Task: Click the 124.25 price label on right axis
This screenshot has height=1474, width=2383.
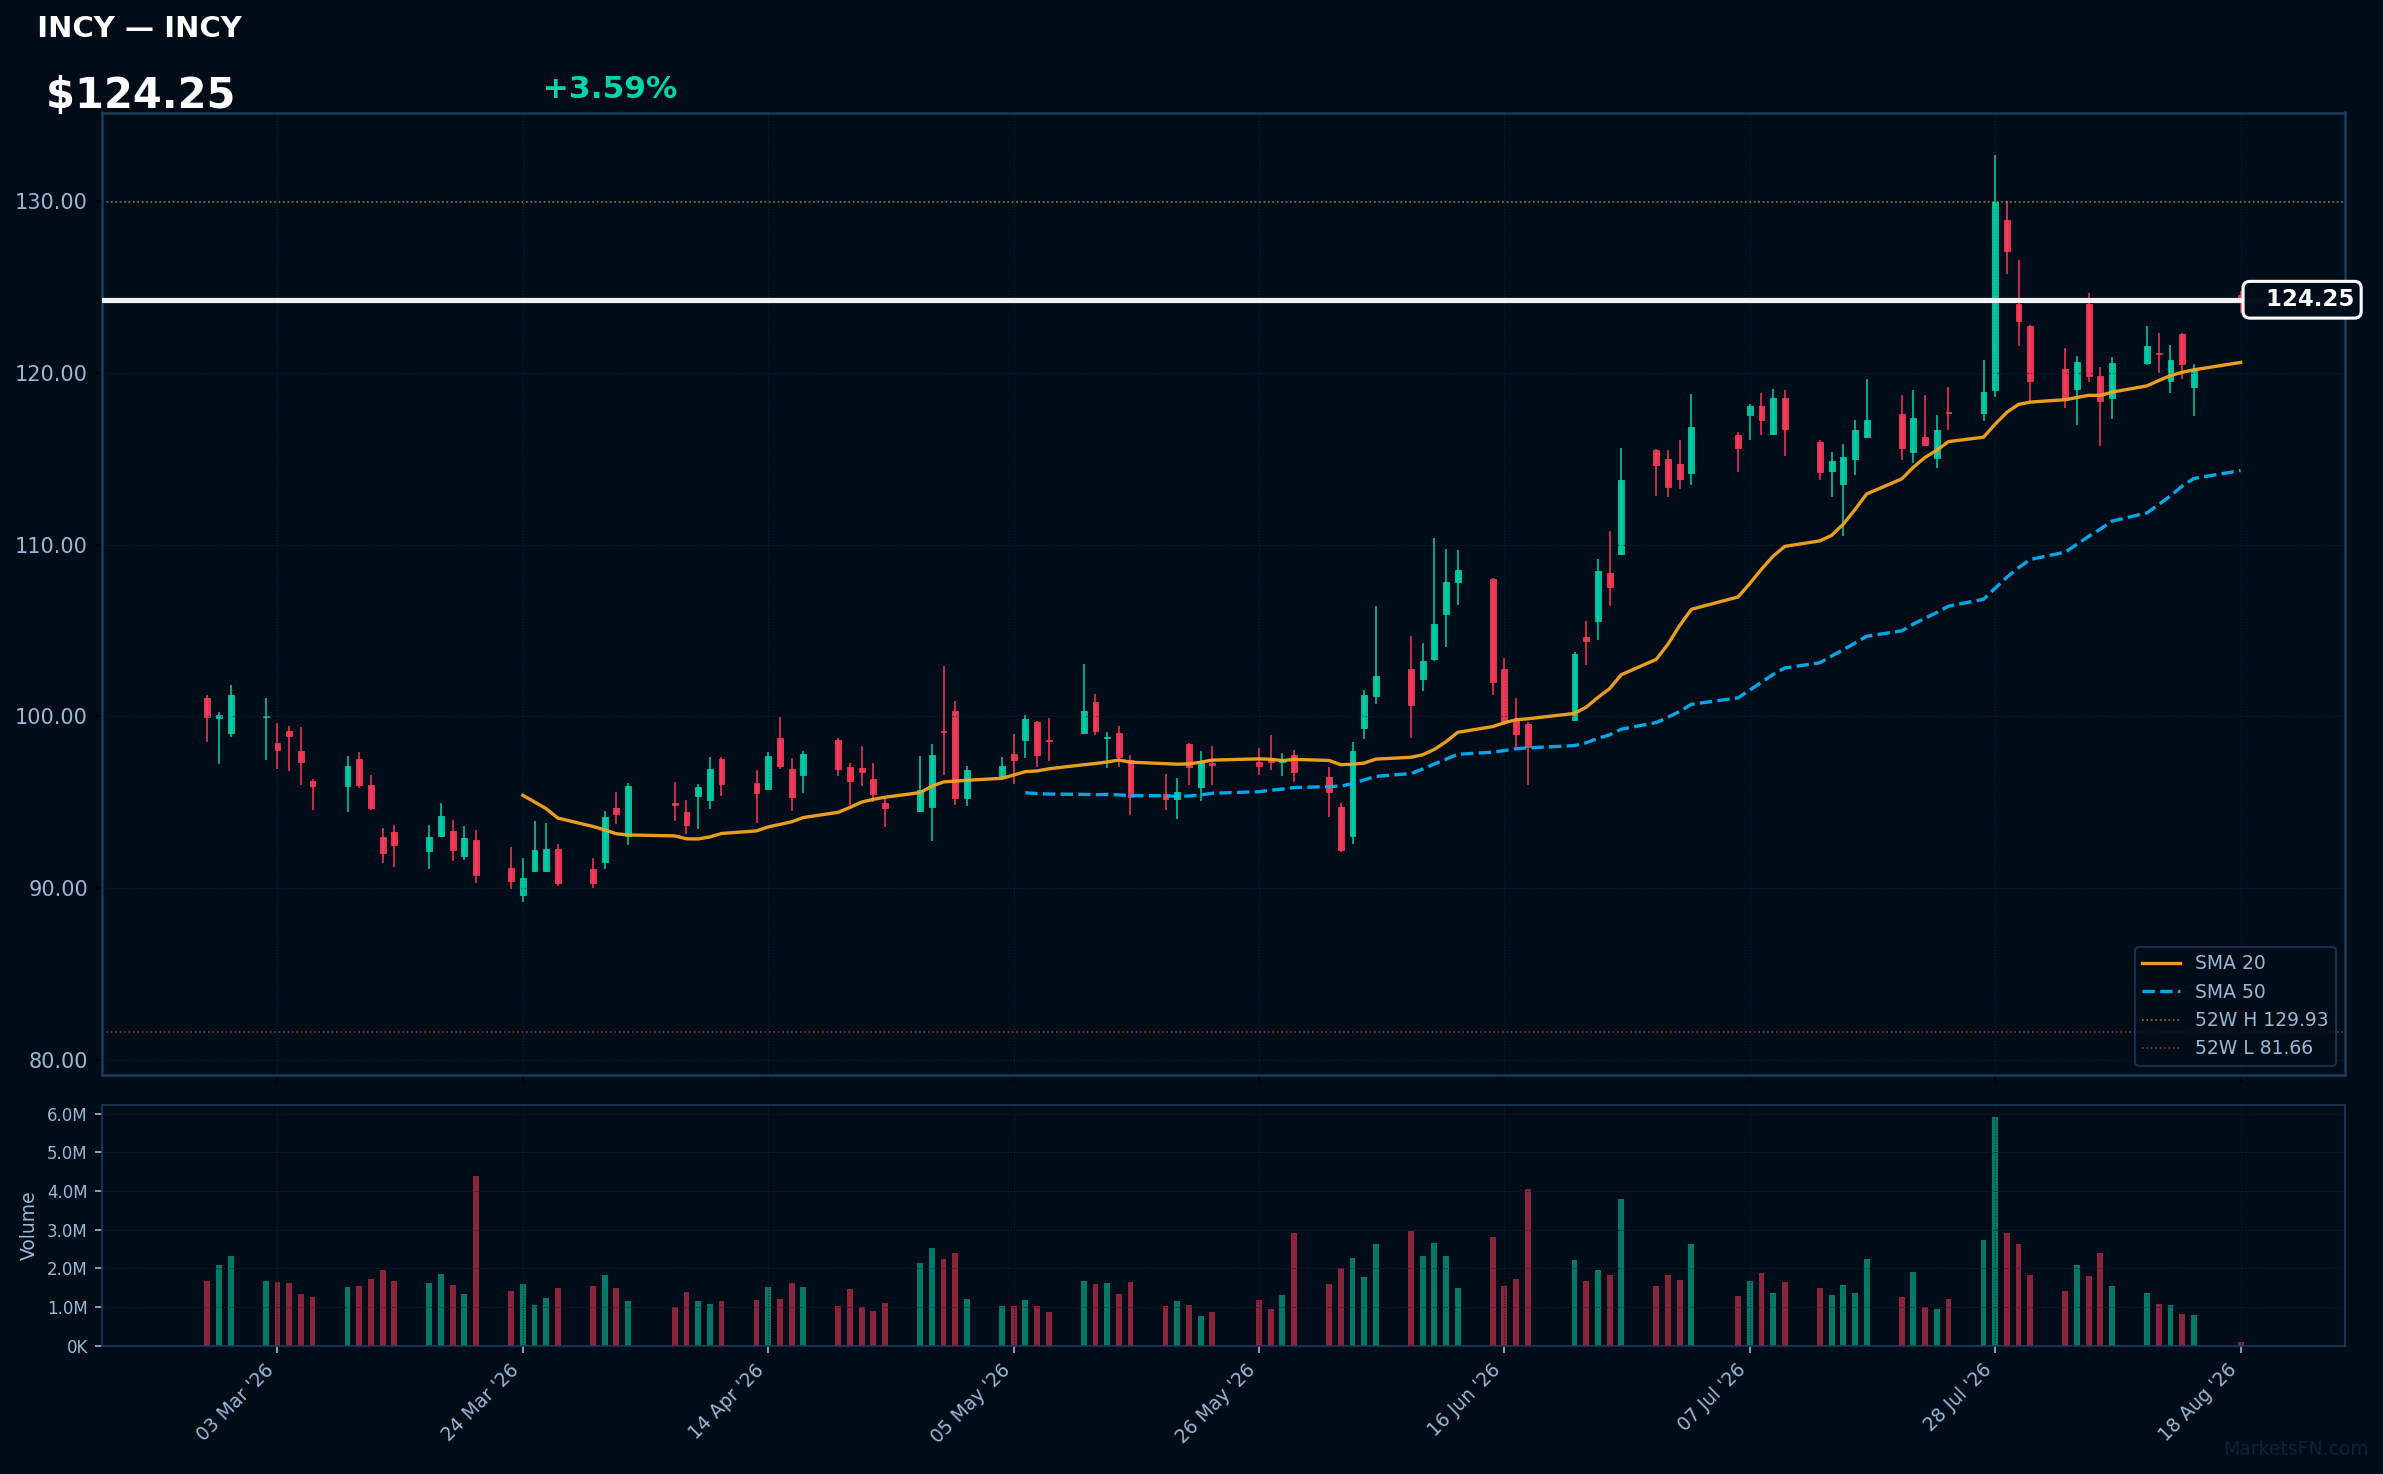Action: (x=2302, y=299)
